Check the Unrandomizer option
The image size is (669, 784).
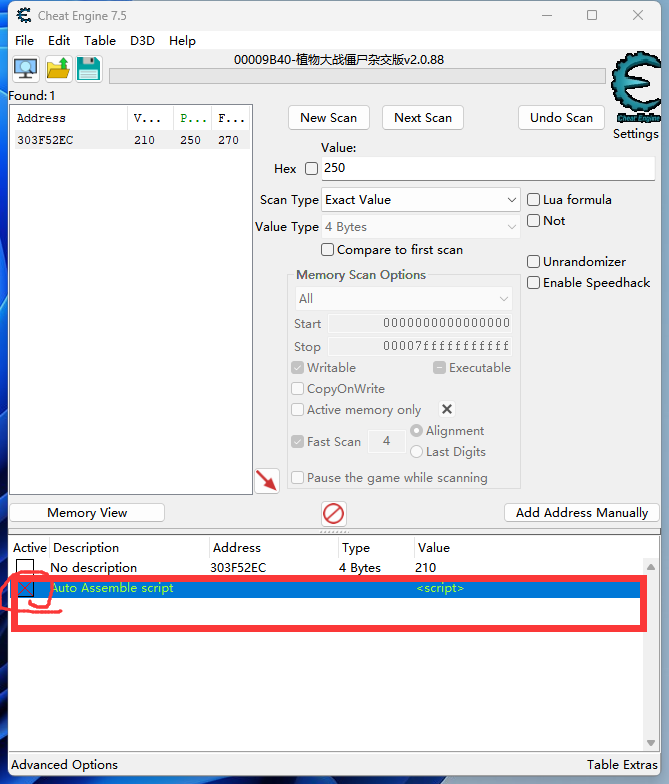point(534,262)
